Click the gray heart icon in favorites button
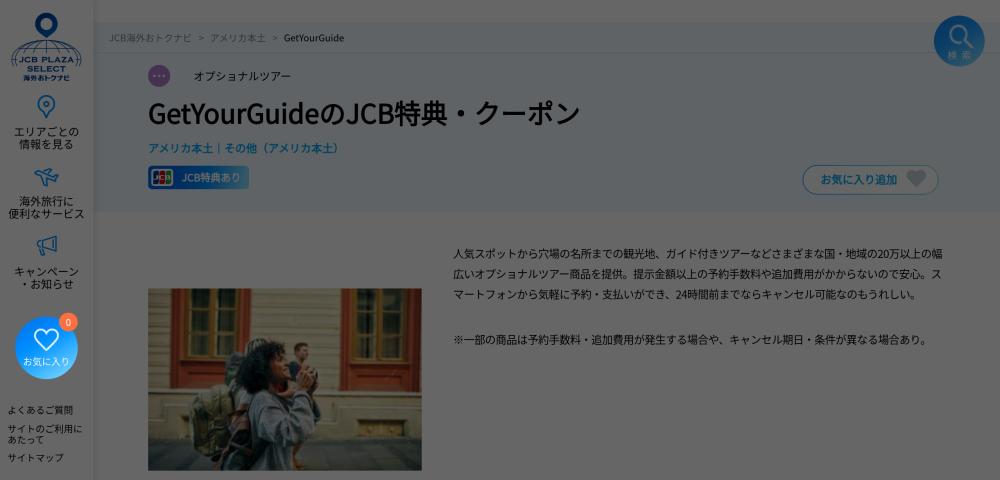This screenshot has width=1000, height=480. [x=916, y=179]
